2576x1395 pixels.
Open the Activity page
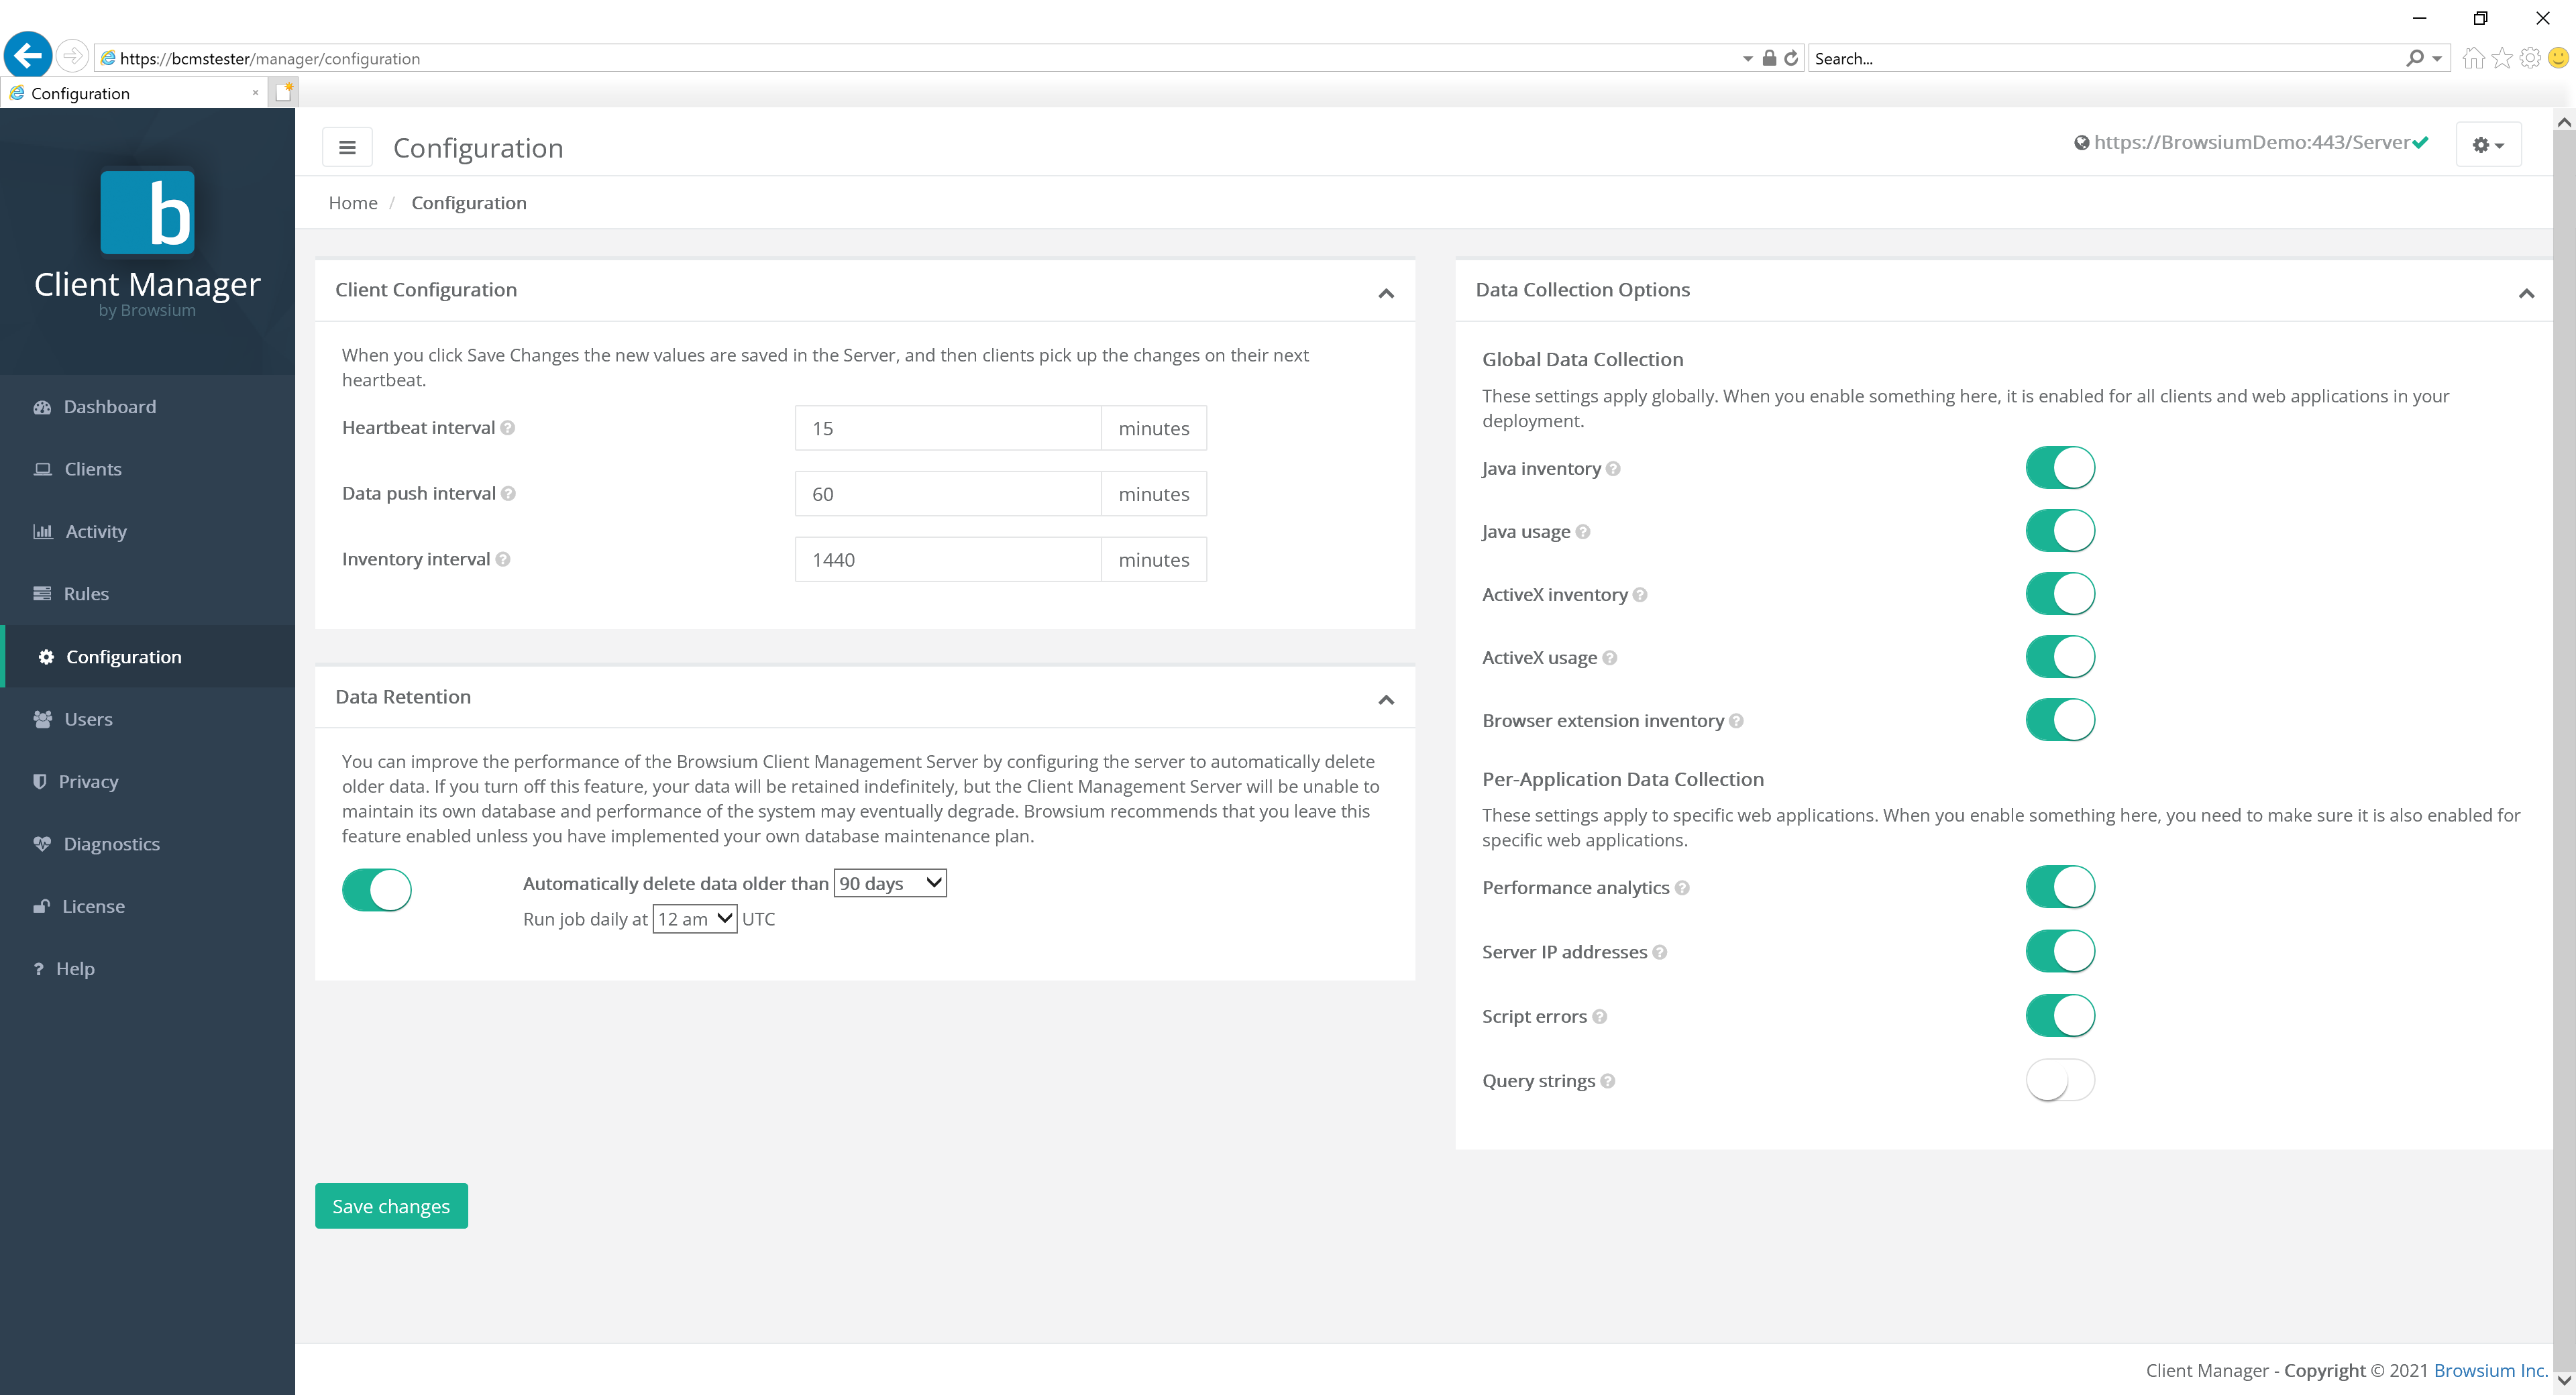click(95, 531)
